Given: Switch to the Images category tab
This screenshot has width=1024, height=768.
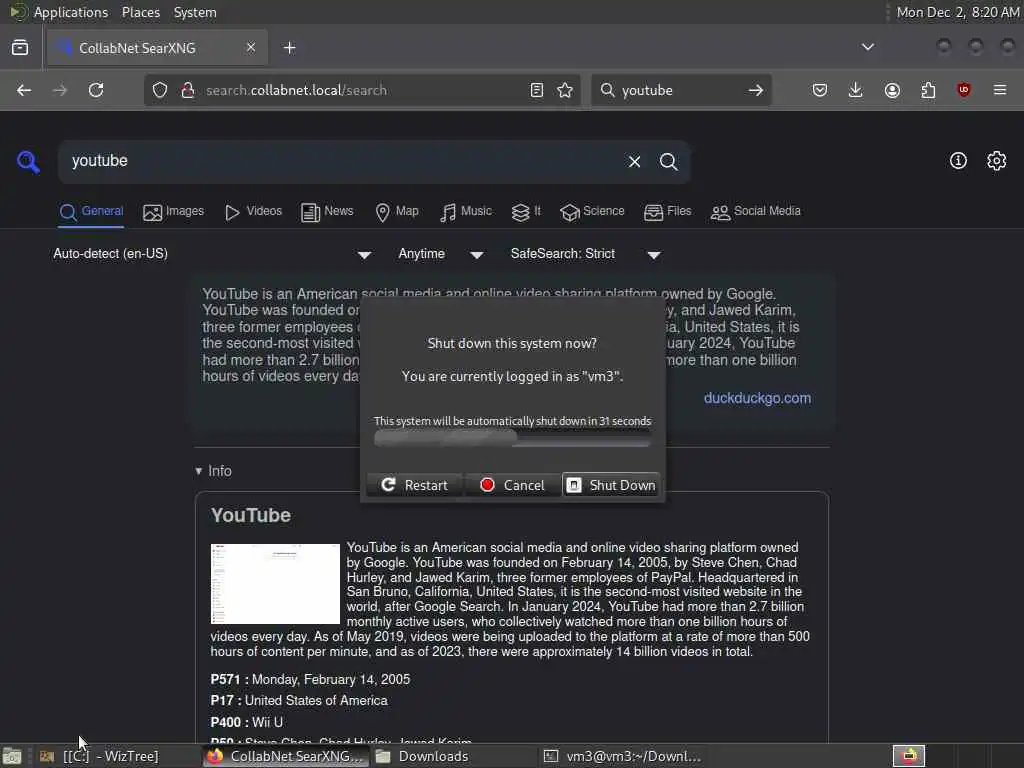Looking at the screenshot, I should pyautogui.click(x=173, y=212).
